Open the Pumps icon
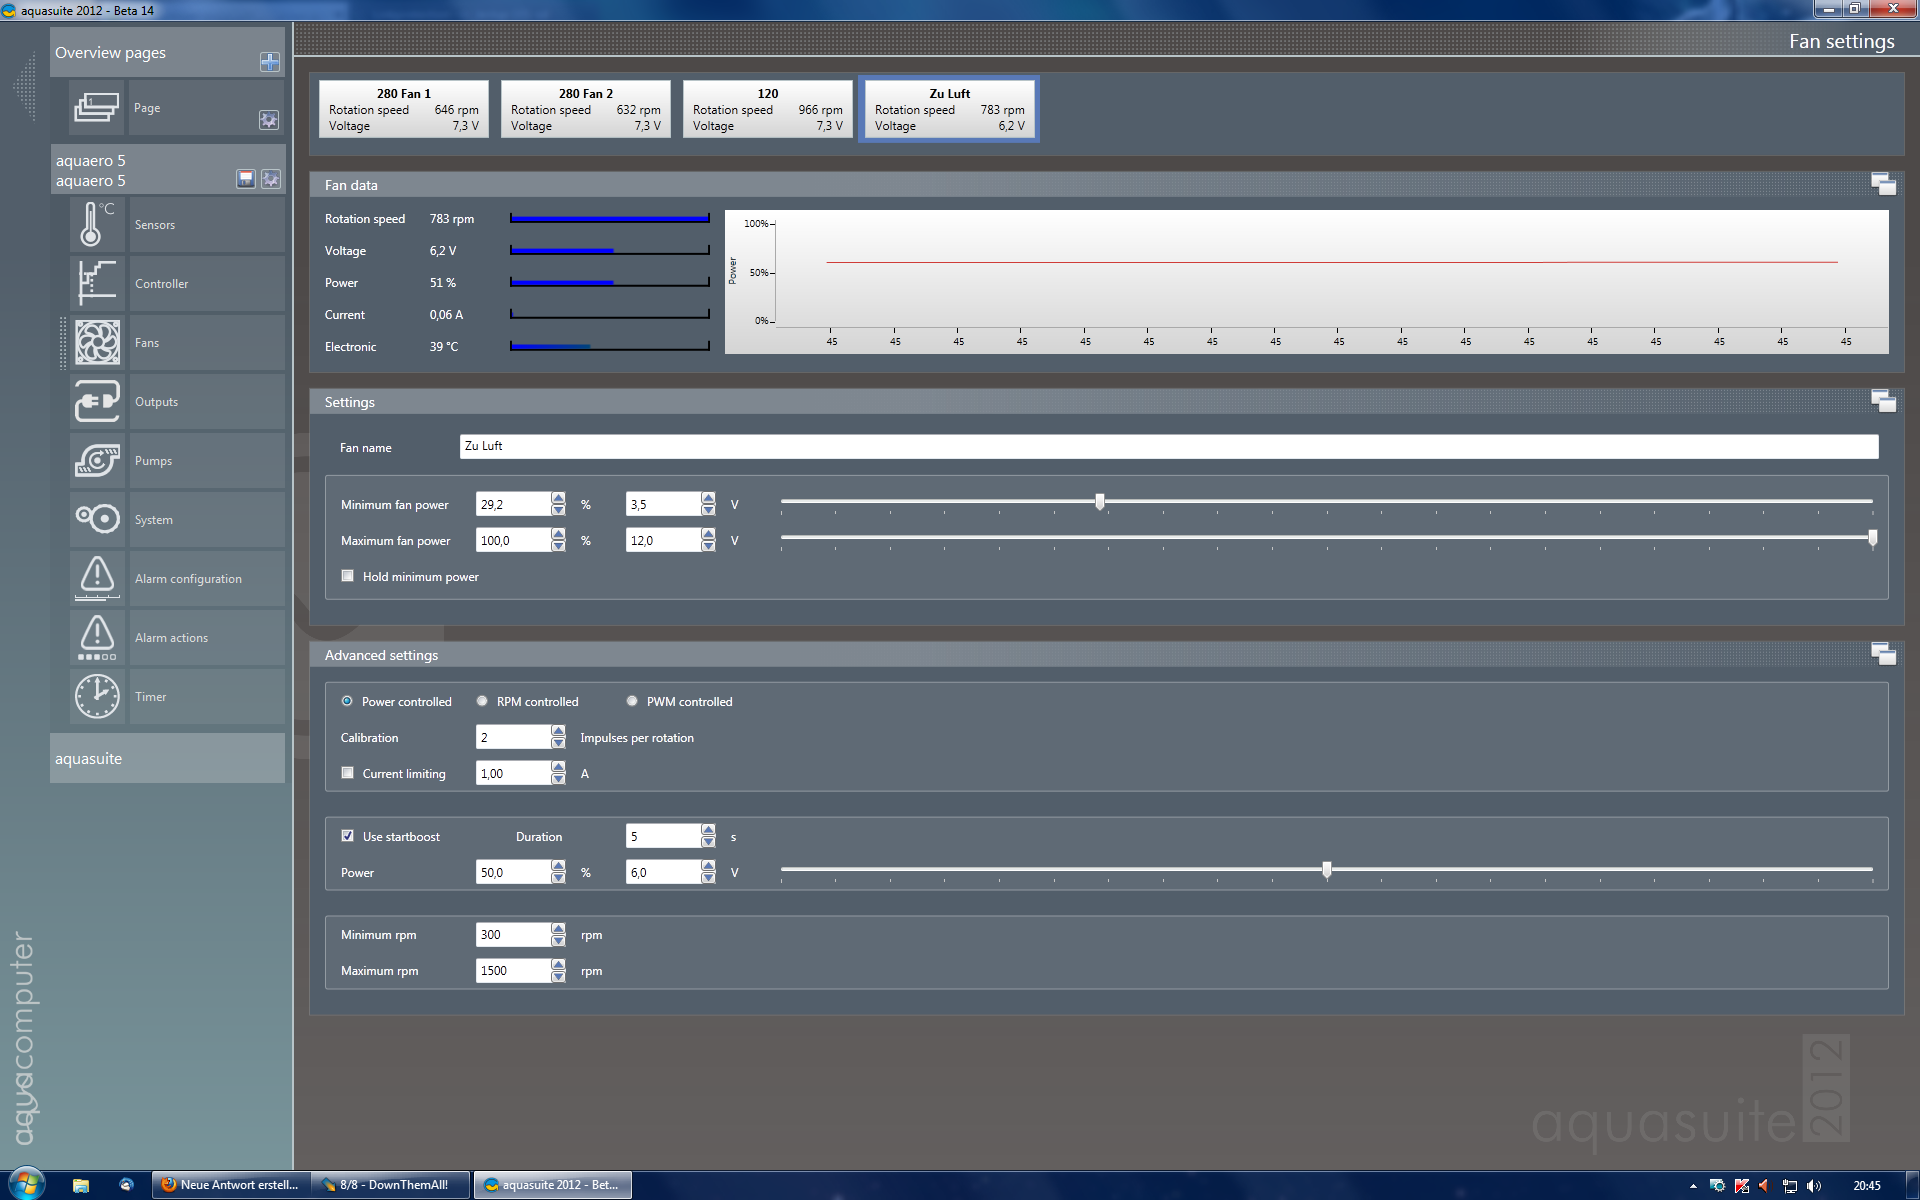 point(97,461)
